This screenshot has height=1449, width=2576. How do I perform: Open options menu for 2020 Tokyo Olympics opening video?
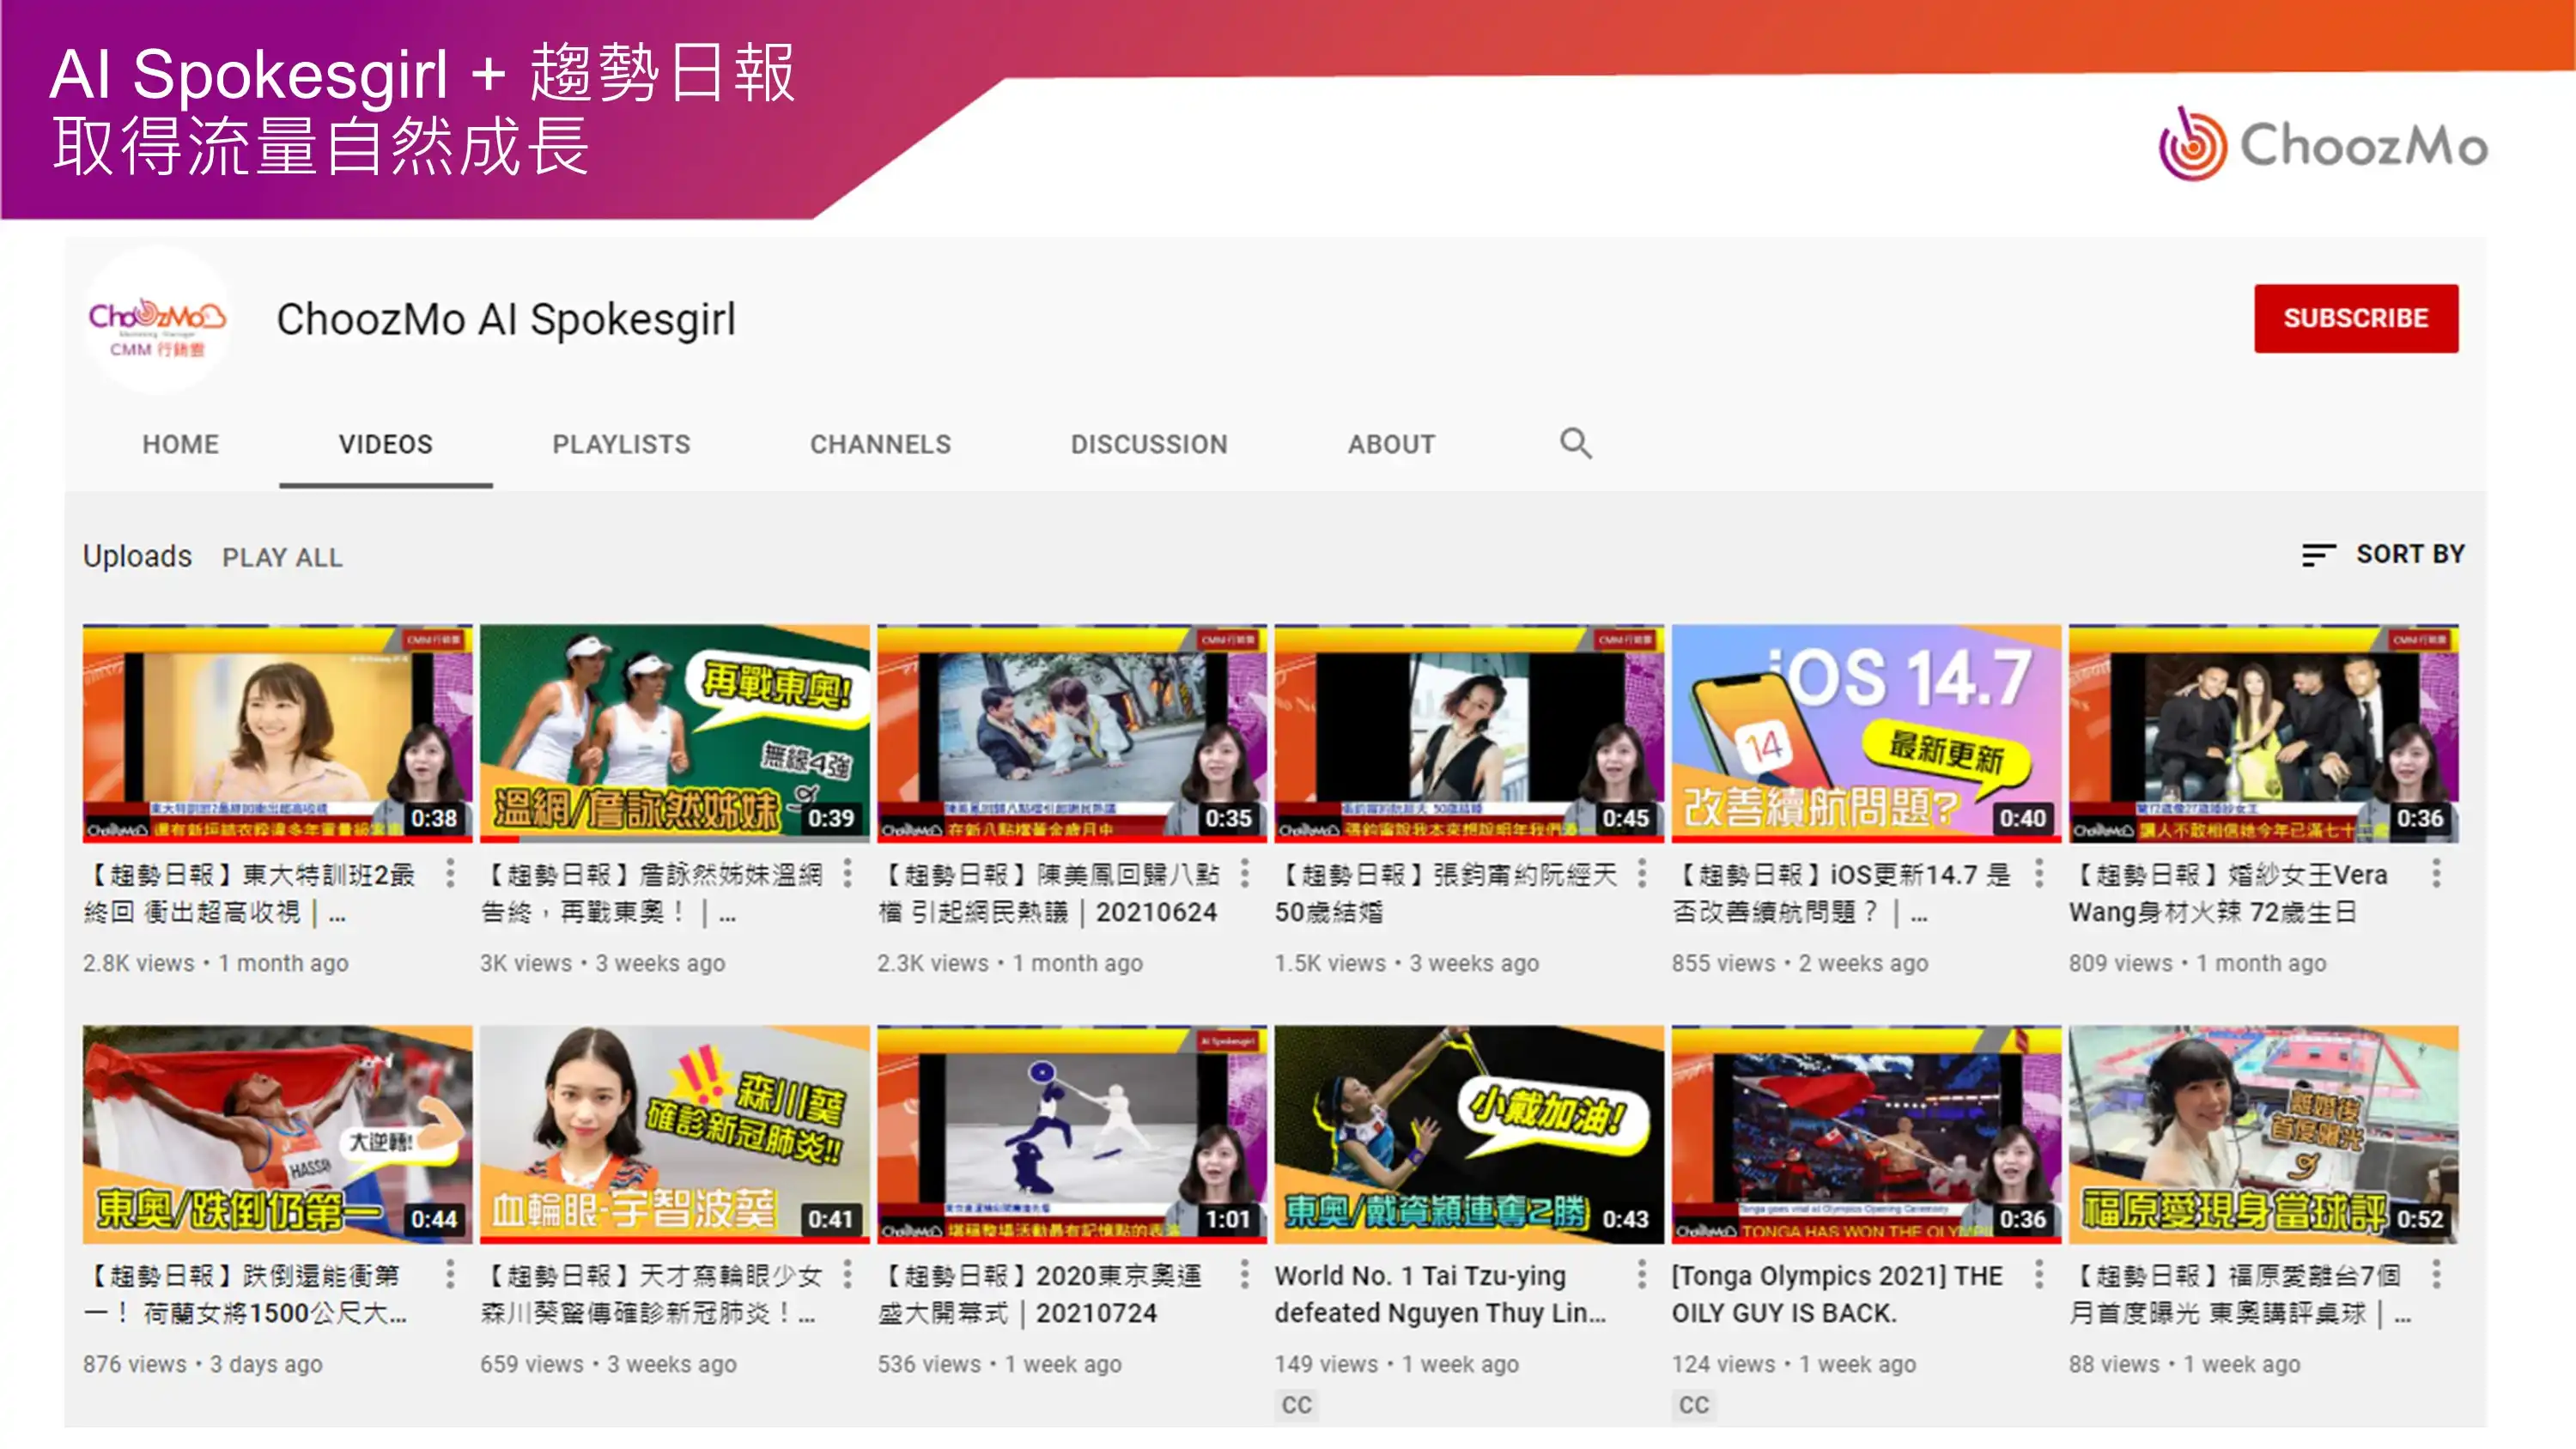coord(1245,1274)
